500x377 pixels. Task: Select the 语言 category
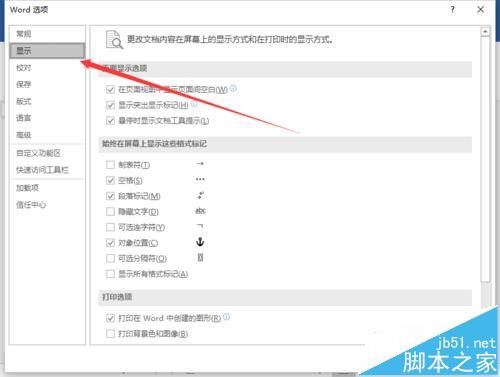47,118
